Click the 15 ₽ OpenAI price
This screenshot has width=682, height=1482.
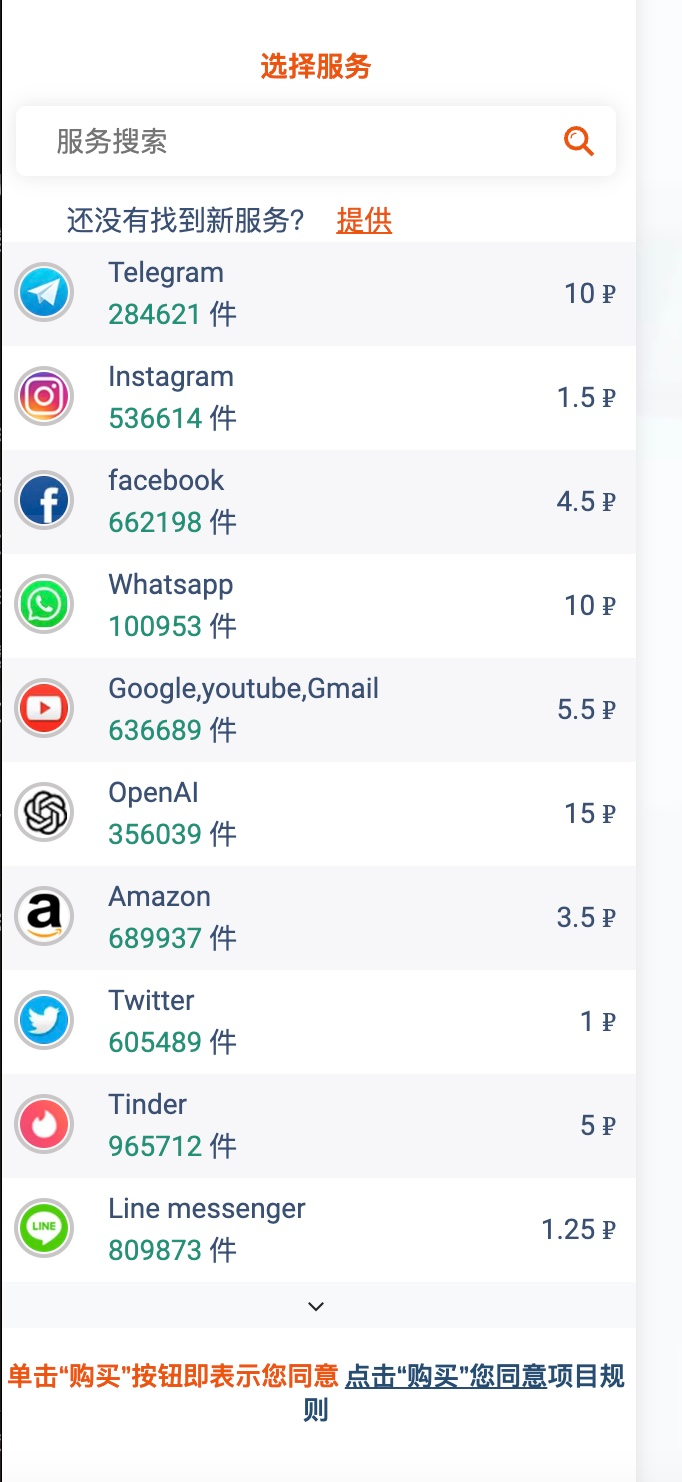click(x=590, y=814)
